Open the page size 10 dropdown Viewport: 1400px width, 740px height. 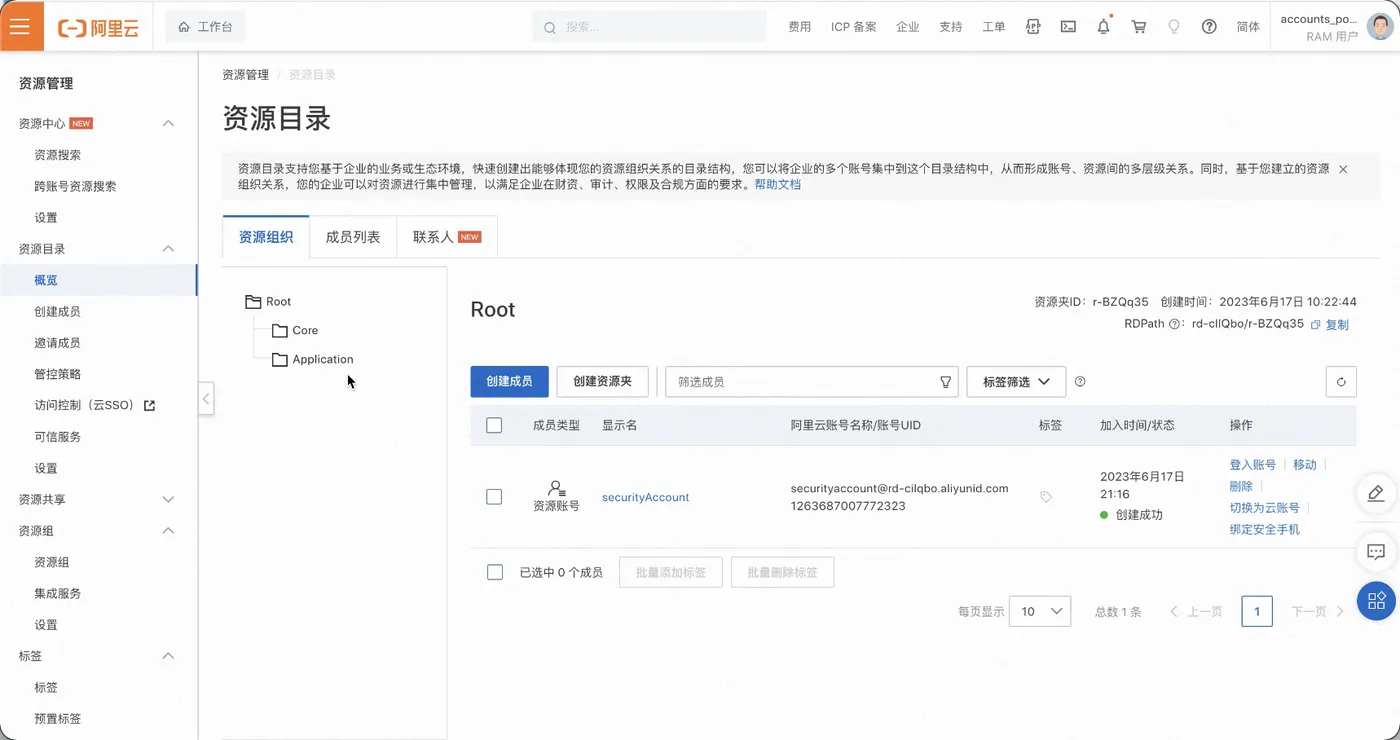(1040, 611)
